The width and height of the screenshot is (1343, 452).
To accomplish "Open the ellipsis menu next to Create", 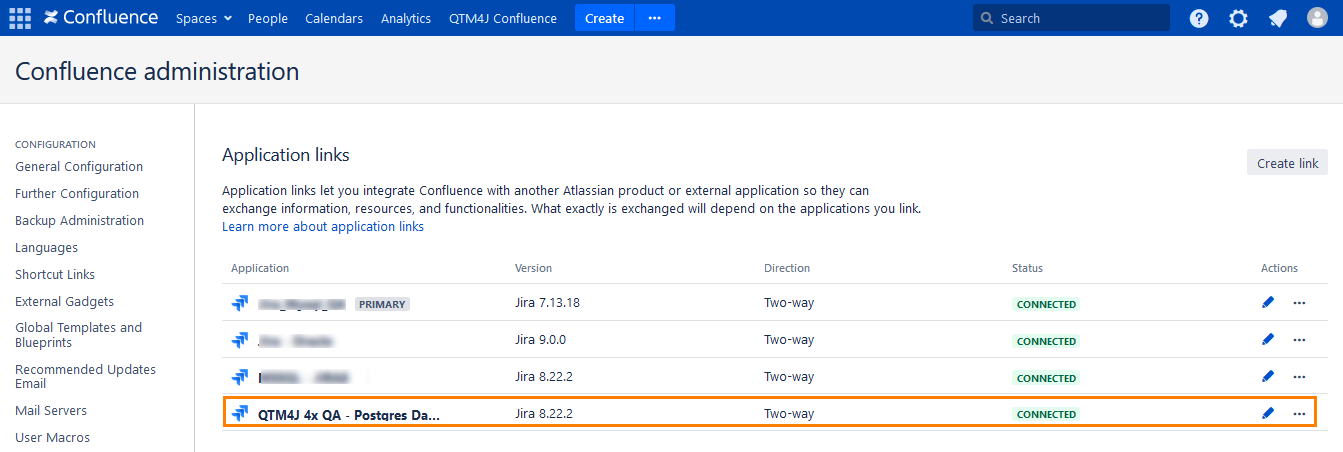I will pyautogui.click(x=655, y=18).
